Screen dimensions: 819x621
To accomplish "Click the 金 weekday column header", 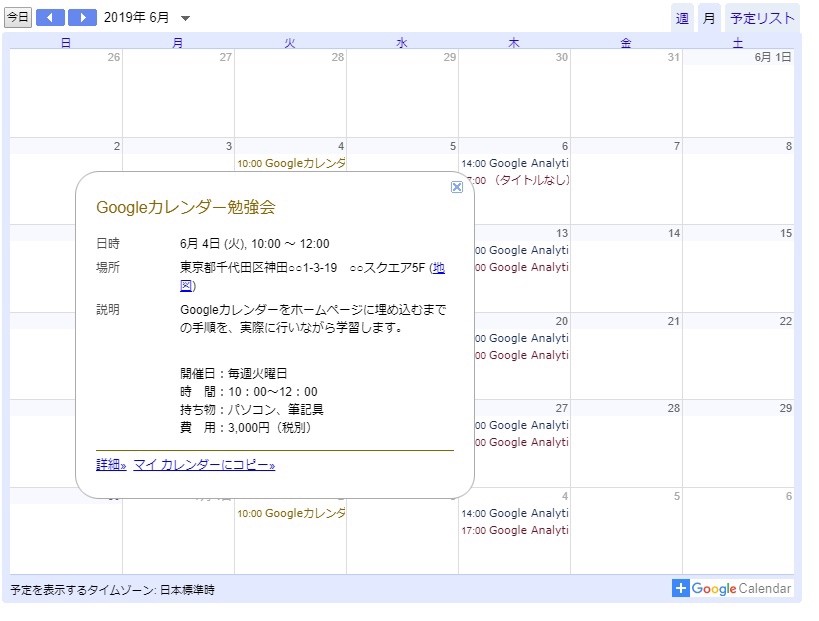I will 626,43.
